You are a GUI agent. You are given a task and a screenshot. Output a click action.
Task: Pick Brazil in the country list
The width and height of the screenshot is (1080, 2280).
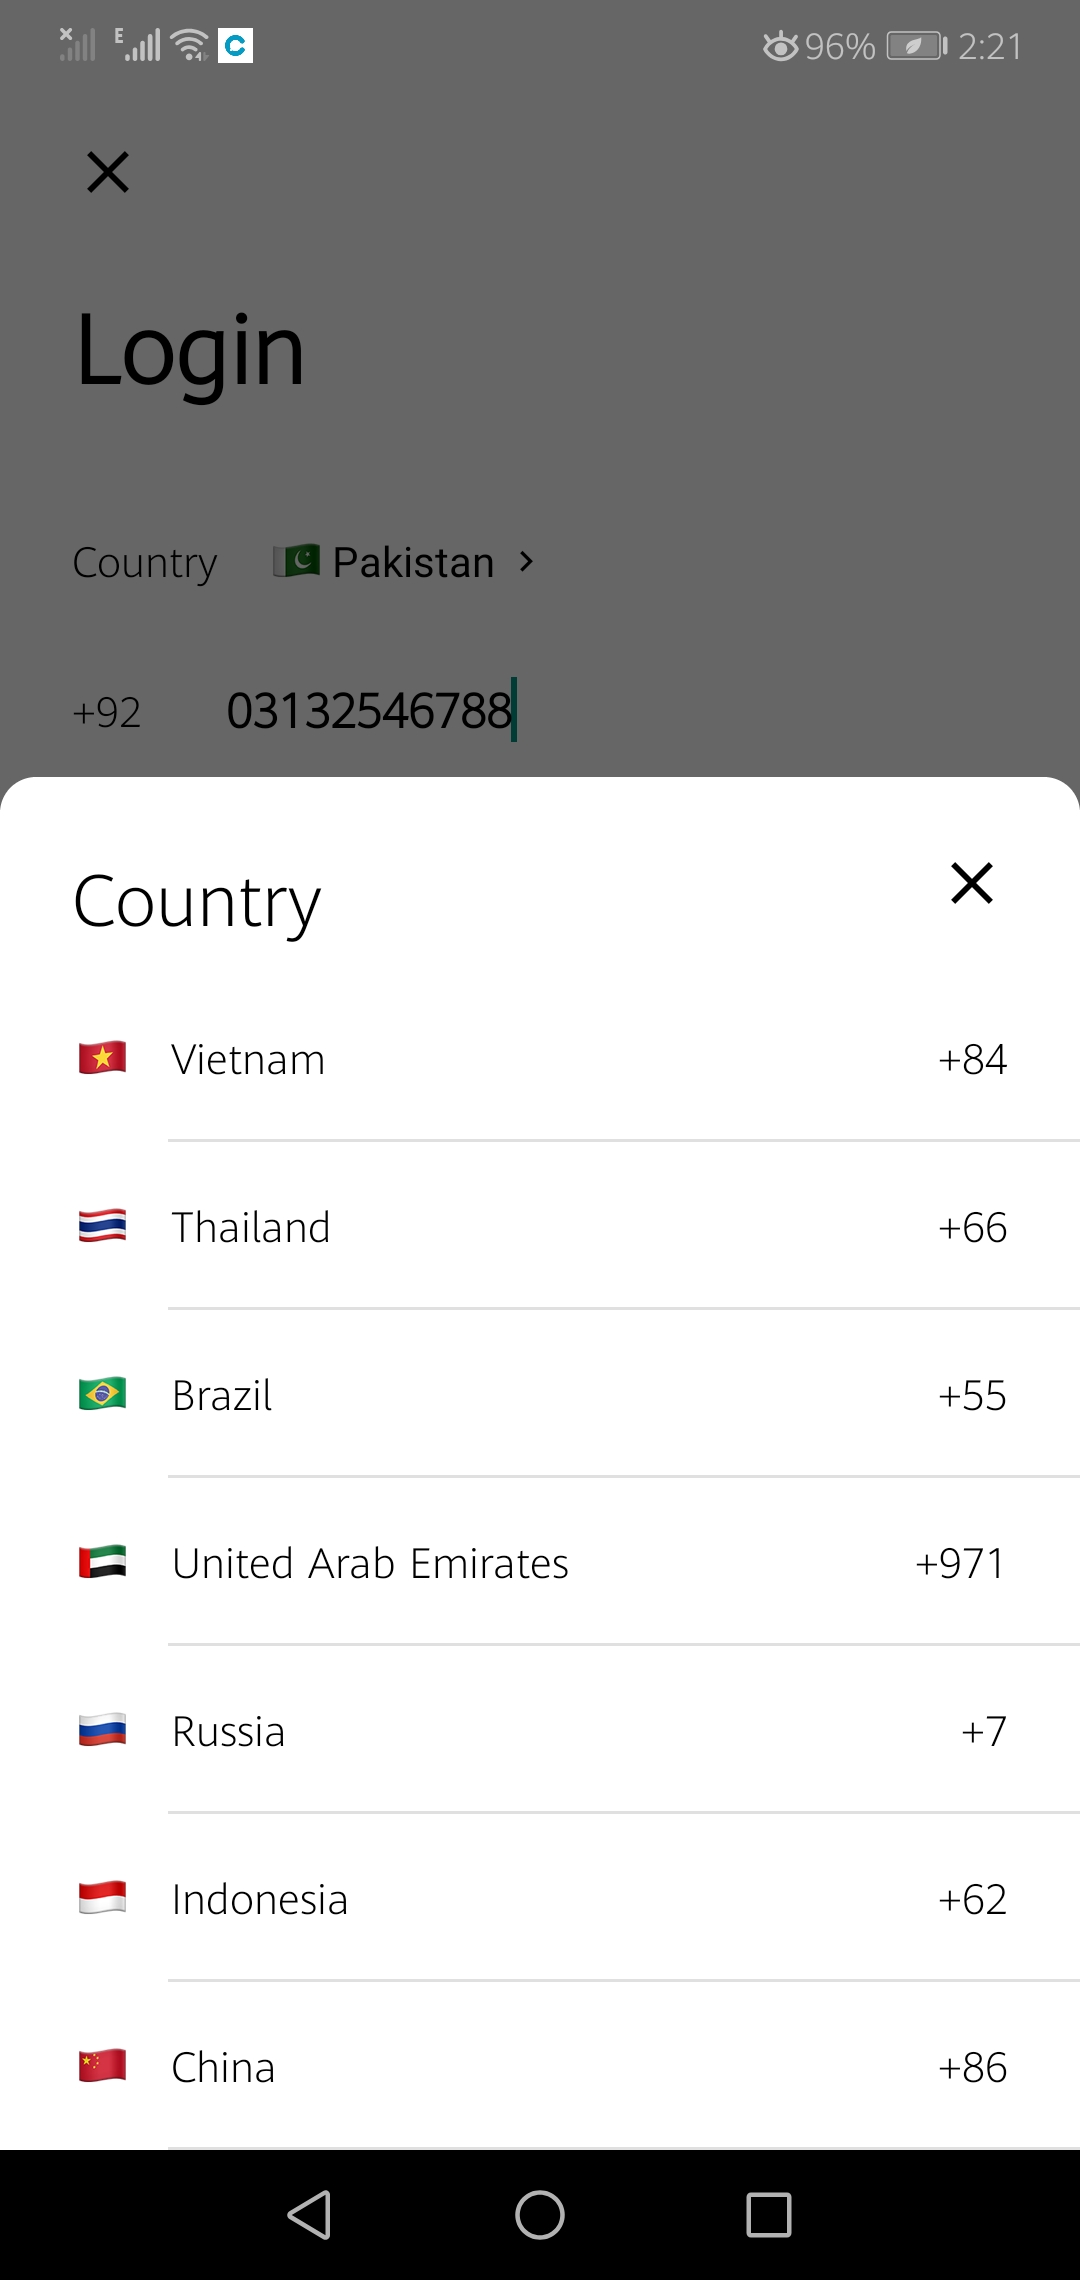[x=222, y=1396]
